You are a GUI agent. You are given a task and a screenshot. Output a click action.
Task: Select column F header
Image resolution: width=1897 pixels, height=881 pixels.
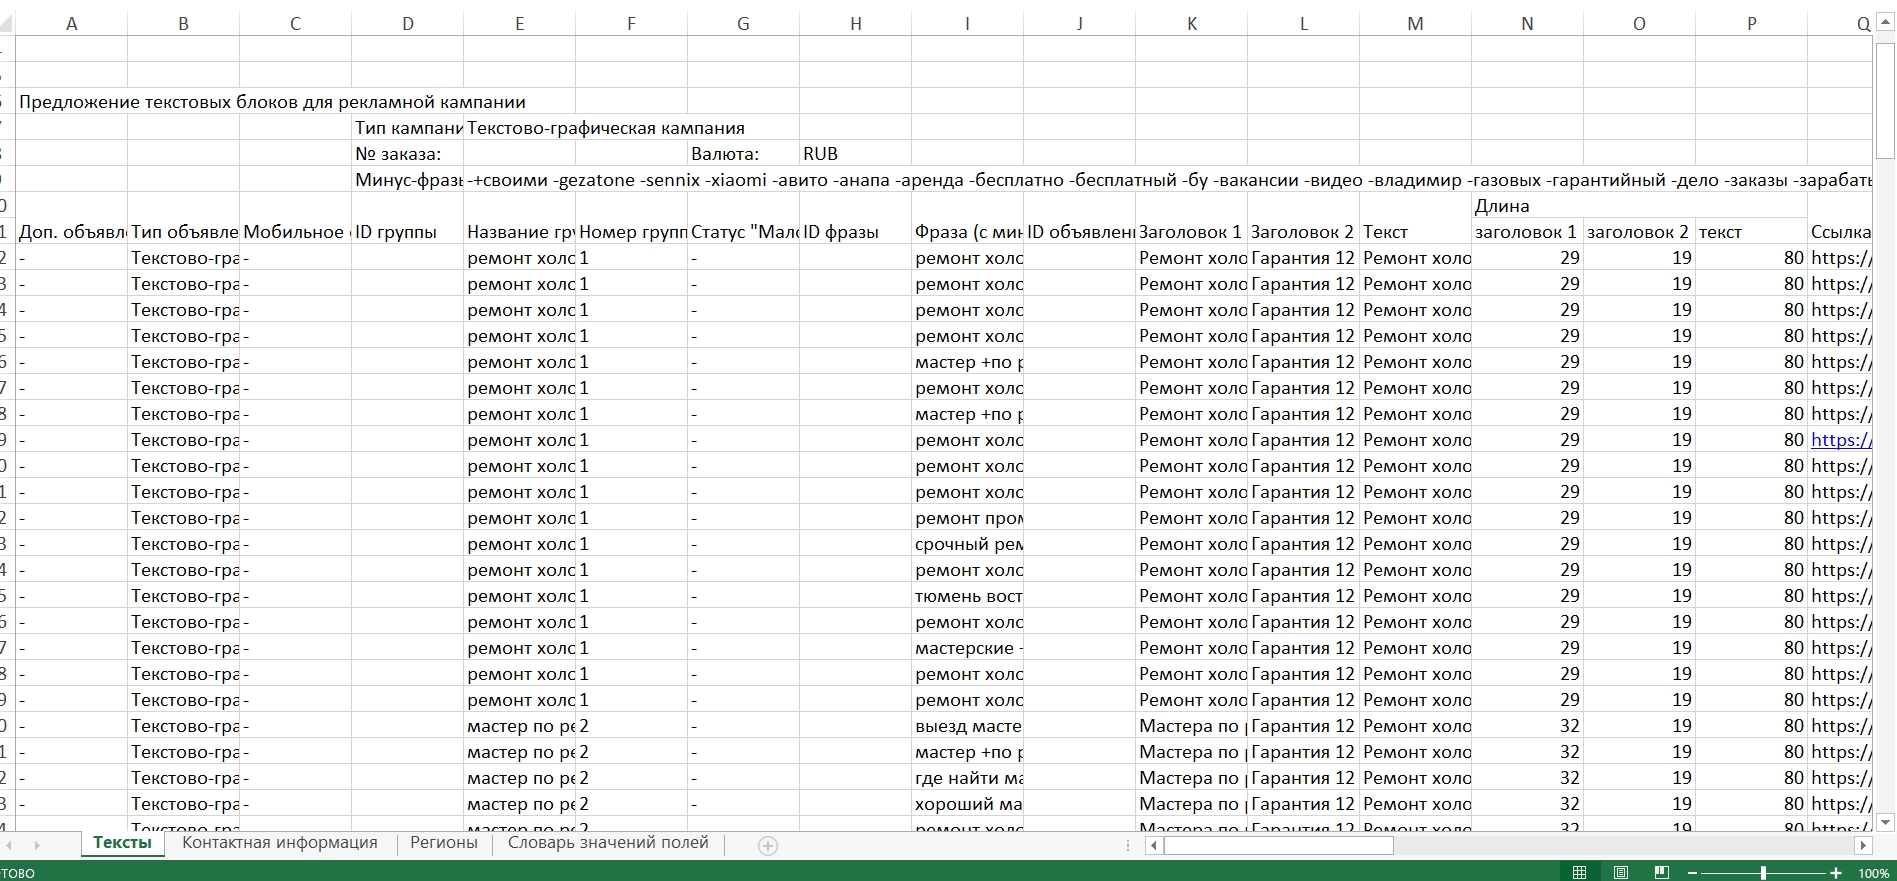point(632,24)
